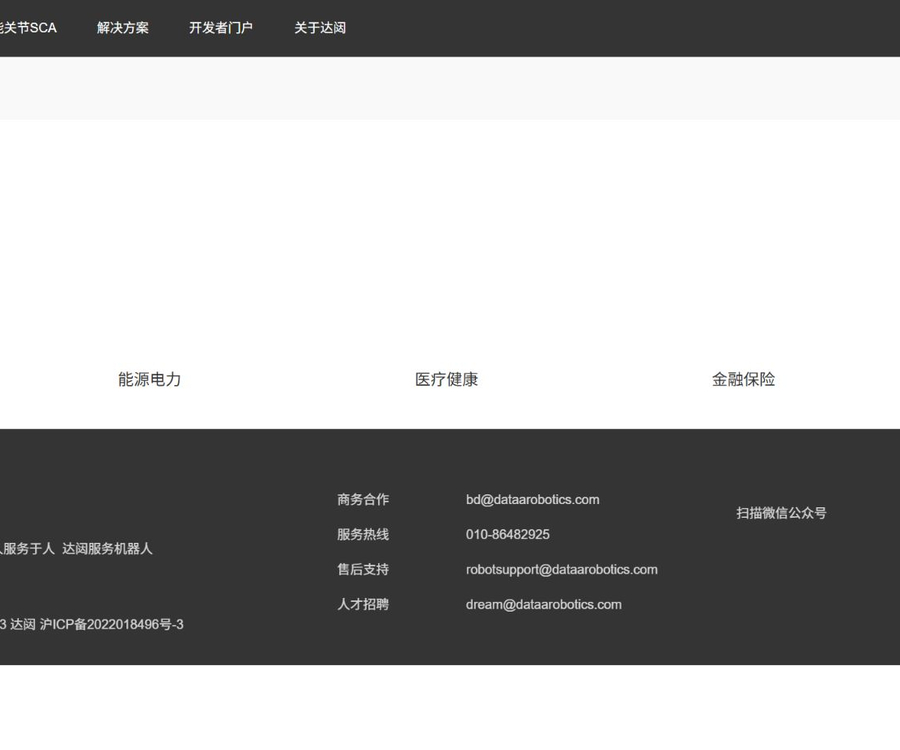
Task: Click the 服务热线 label
Action: point(363,535)
